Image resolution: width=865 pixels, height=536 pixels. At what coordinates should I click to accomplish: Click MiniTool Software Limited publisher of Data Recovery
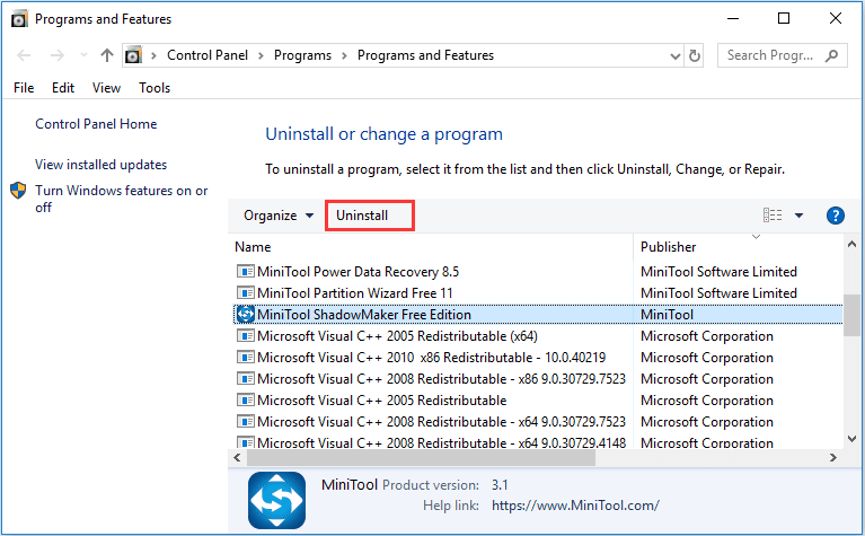pyautogui.click(x=719, y=271)
